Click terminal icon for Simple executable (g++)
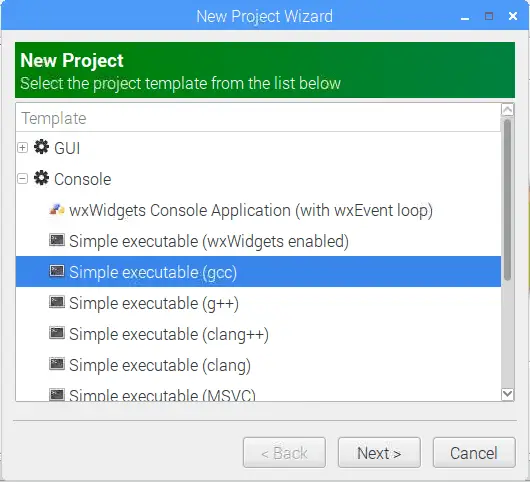The width and height of the screenshot is (530, 482). click(56, 302)
